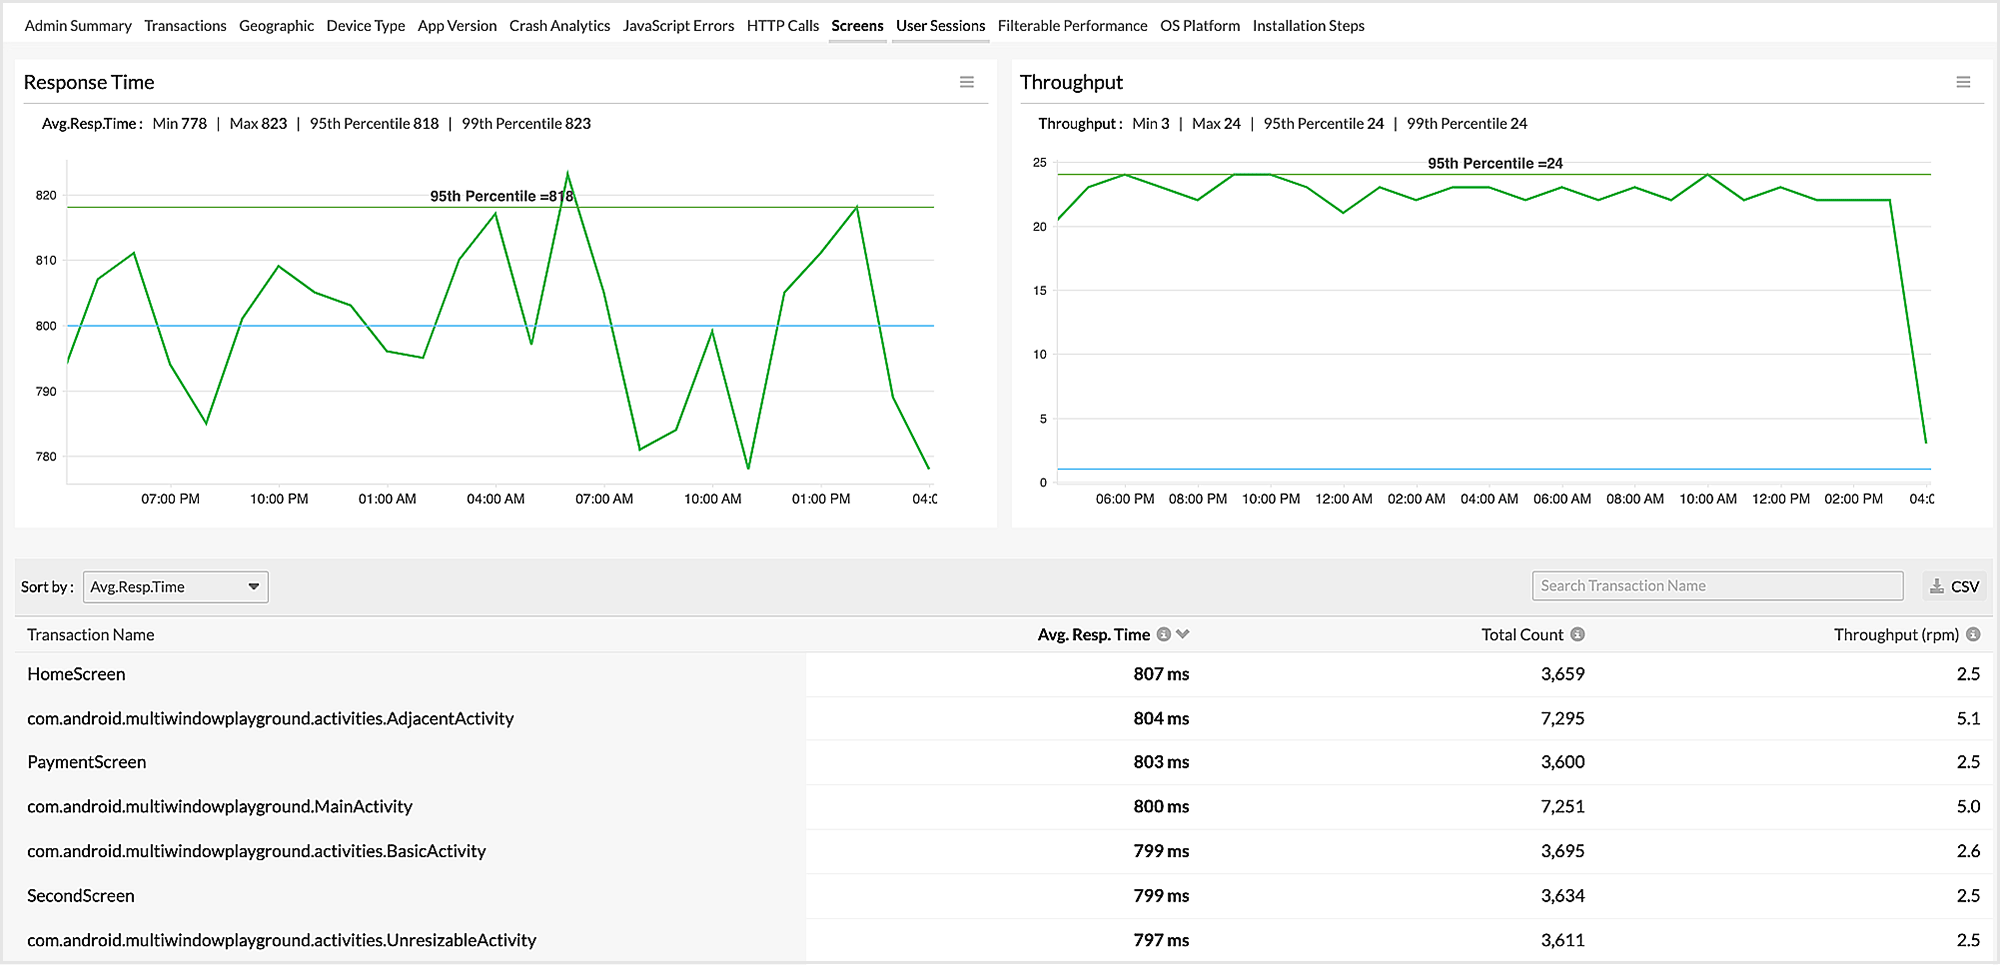Open the HomeScreen transaction
This screenshot has height=965, width=2000.
[x=76, y=674]
